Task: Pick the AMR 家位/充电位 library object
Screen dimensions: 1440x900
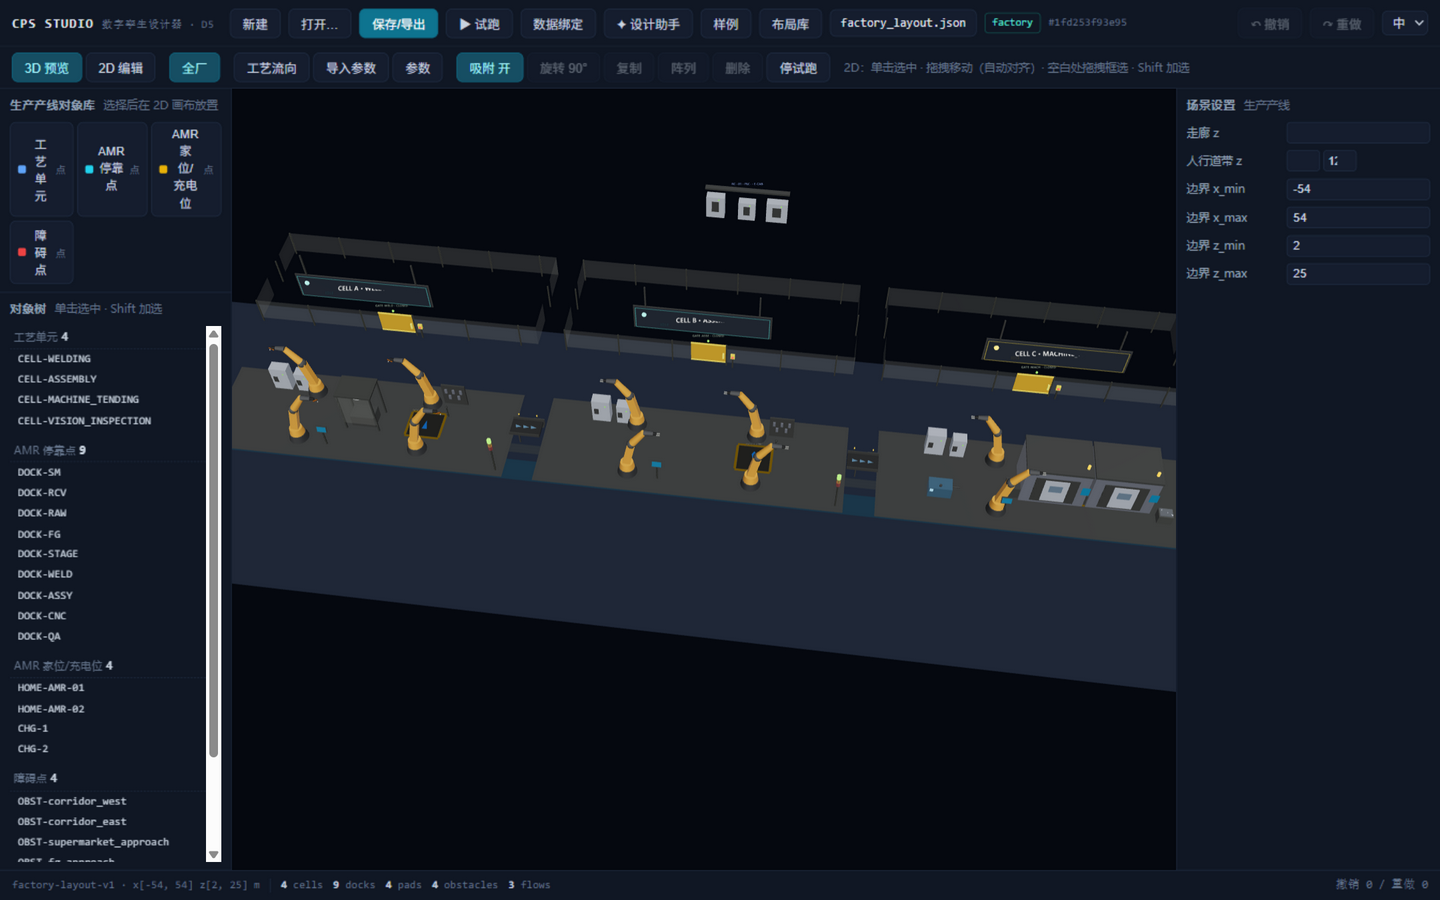Action: (186, 169)
